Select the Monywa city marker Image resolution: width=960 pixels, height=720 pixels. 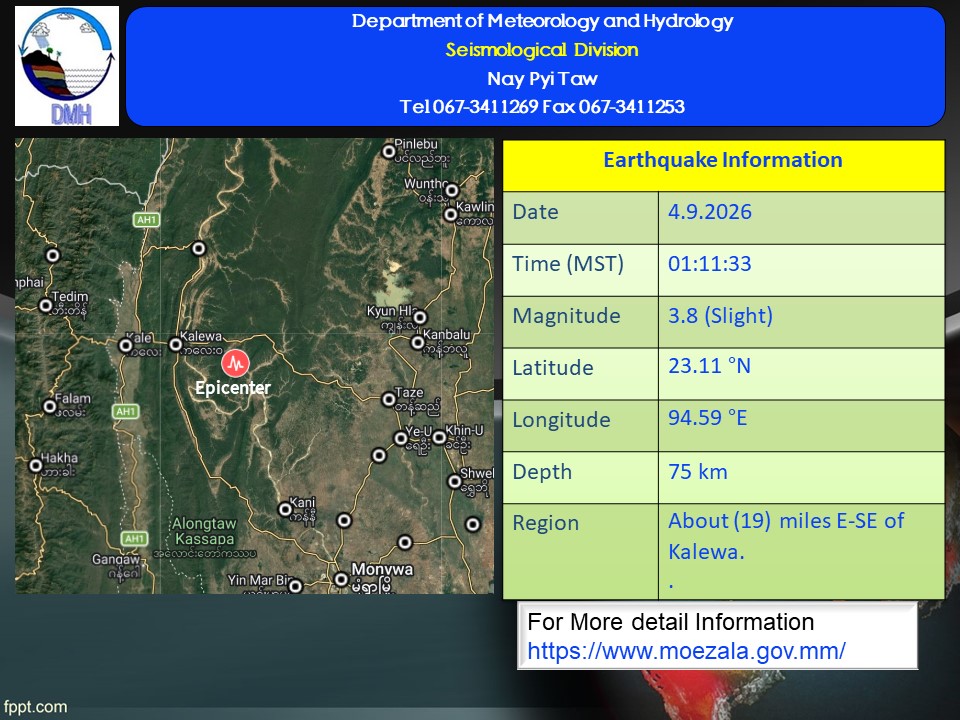point(341,579)
